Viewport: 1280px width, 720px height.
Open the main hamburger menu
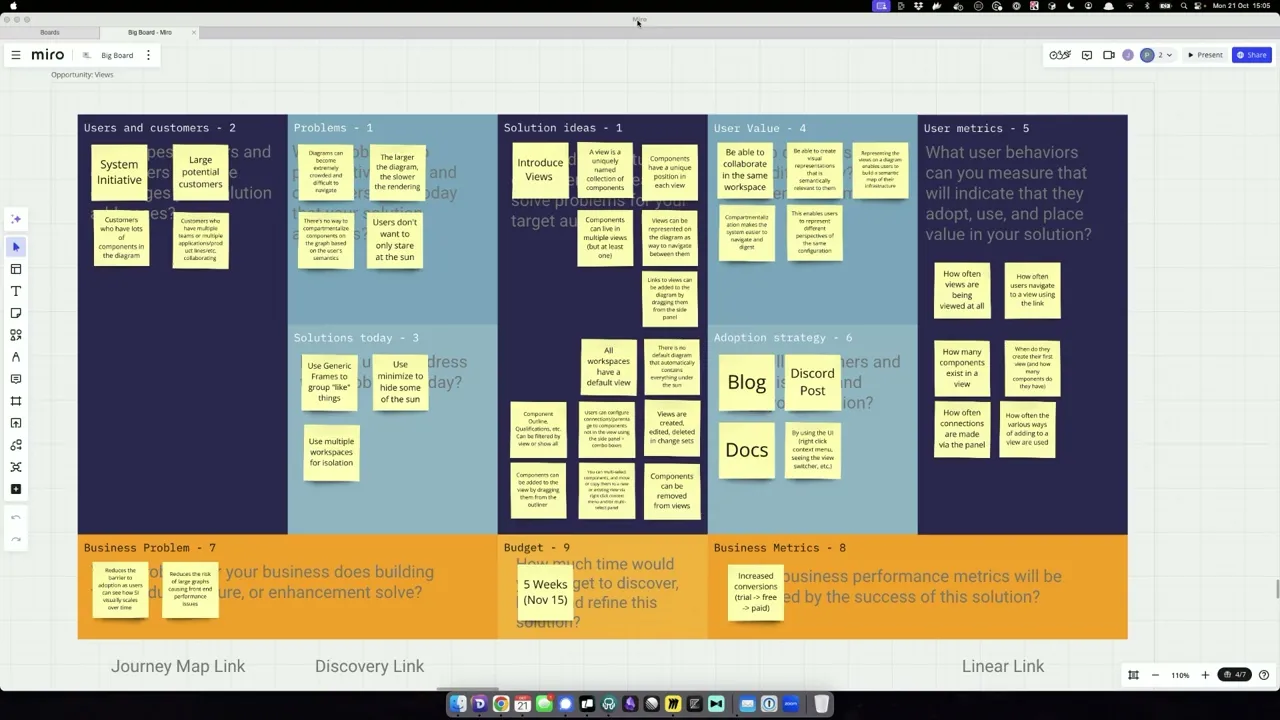tap(16, 55)
